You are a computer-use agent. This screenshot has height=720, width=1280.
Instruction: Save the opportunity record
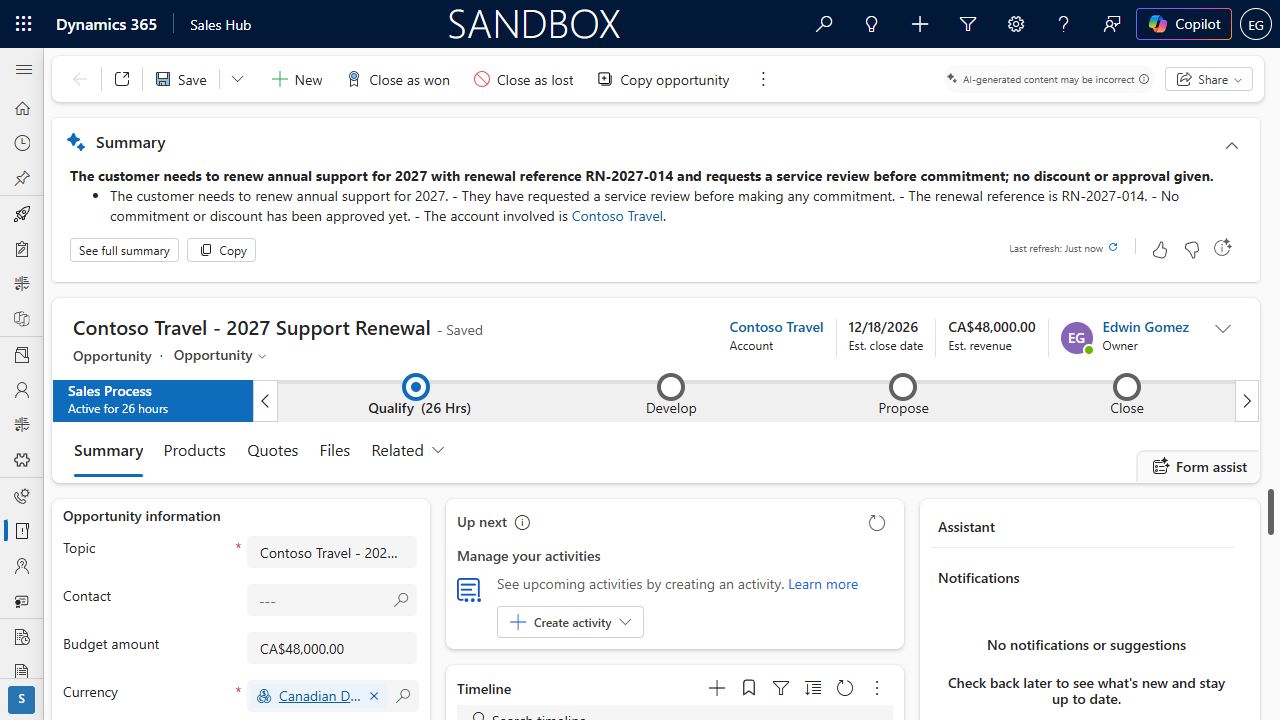(x=181, y=79)
